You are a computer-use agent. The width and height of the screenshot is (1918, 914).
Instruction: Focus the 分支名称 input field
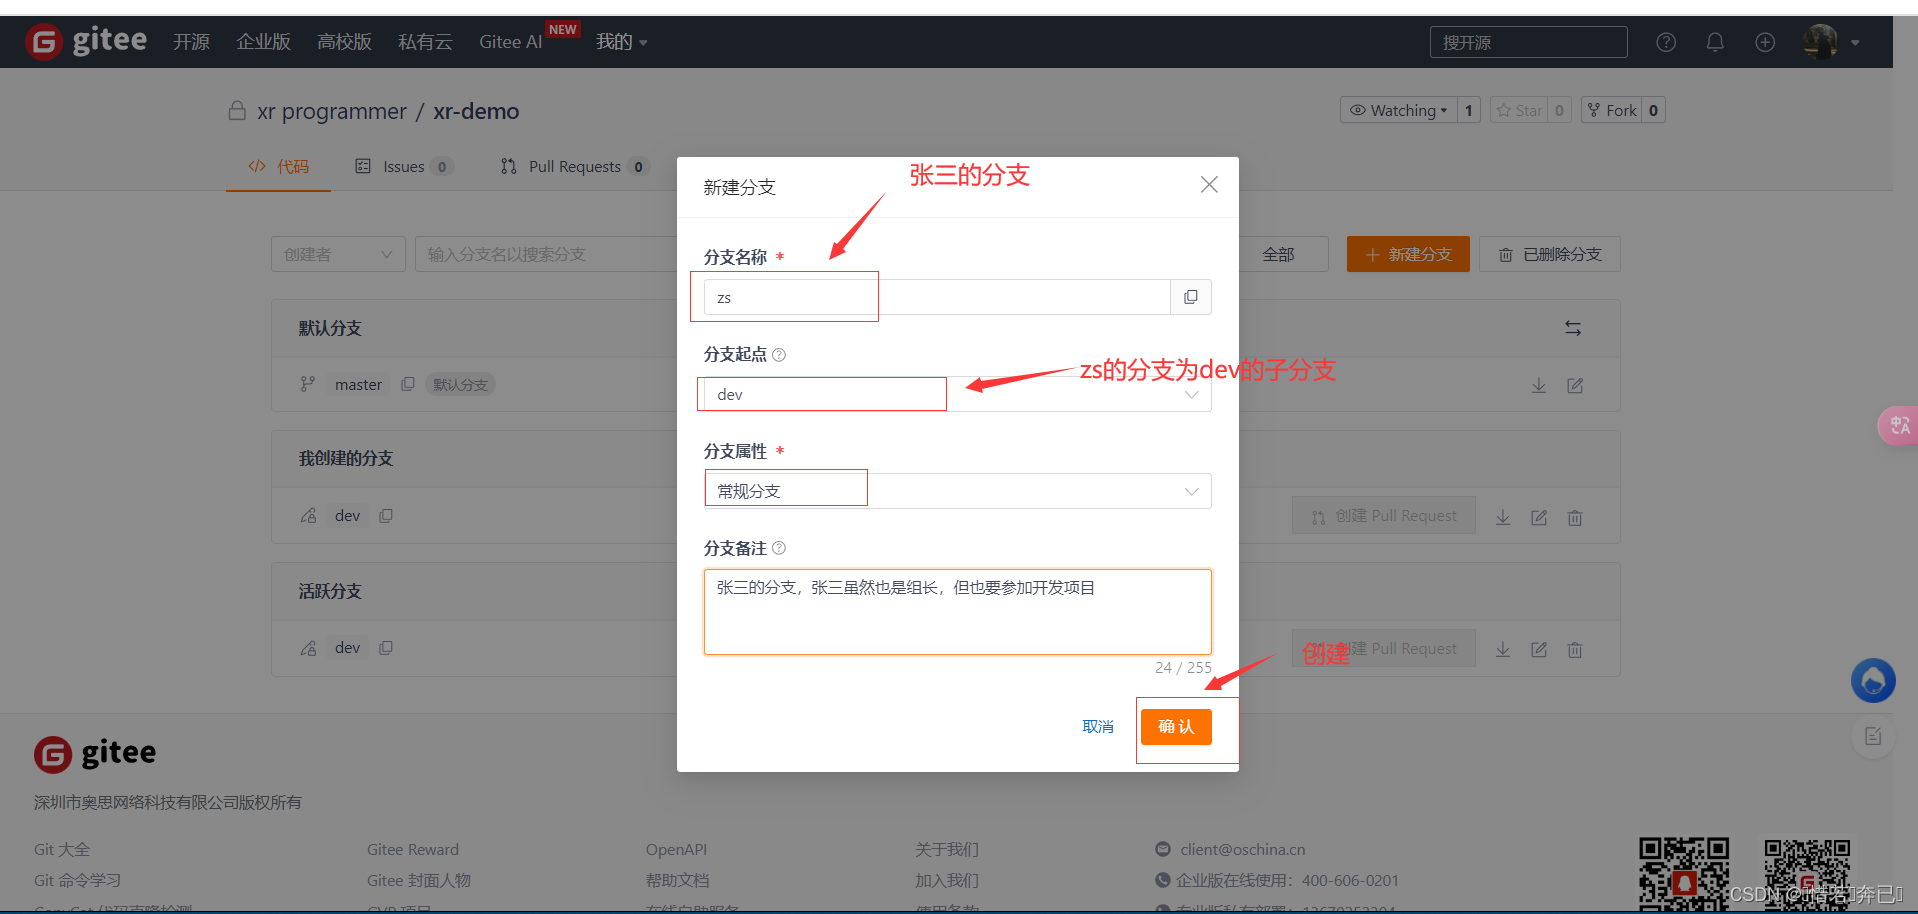[x=937, y=297]
